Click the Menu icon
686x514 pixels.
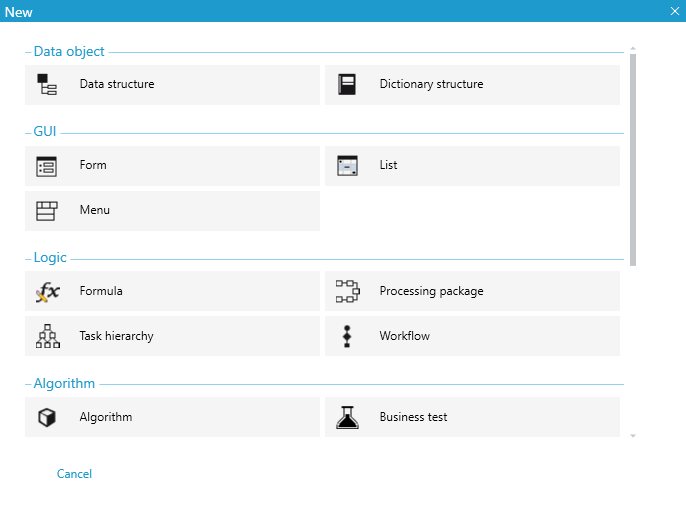(46, 211)
